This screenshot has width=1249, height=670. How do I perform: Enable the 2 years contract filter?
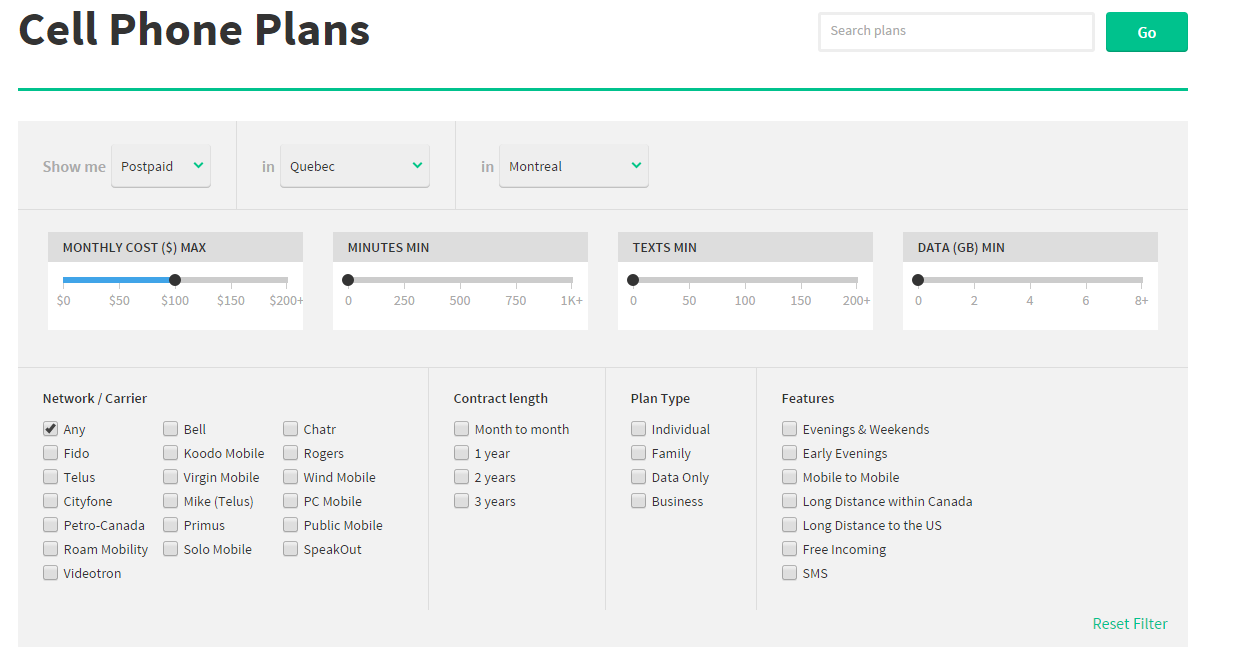click(461, 477)
